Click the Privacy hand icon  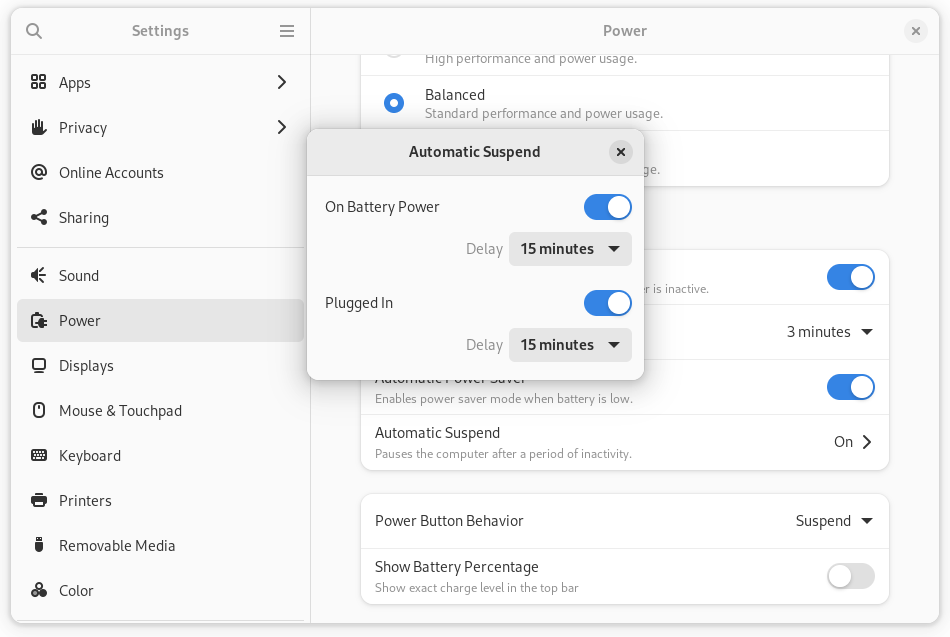point(39,127)
